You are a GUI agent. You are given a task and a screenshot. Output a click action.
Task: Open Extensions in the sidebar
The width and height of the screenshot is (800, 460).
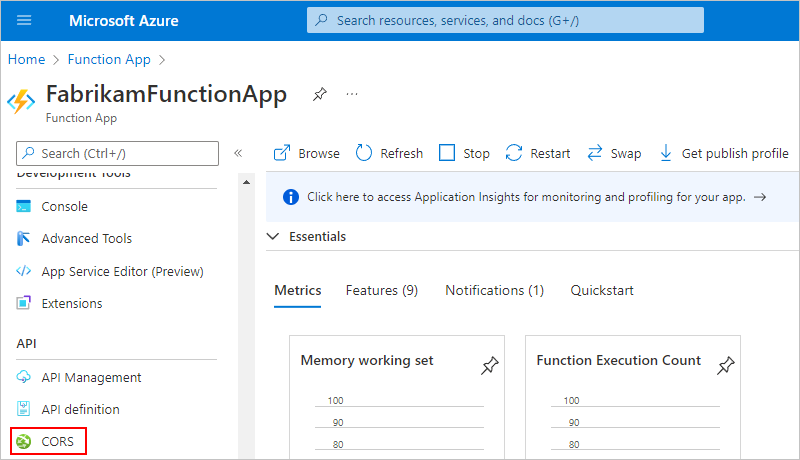[71, 303]
